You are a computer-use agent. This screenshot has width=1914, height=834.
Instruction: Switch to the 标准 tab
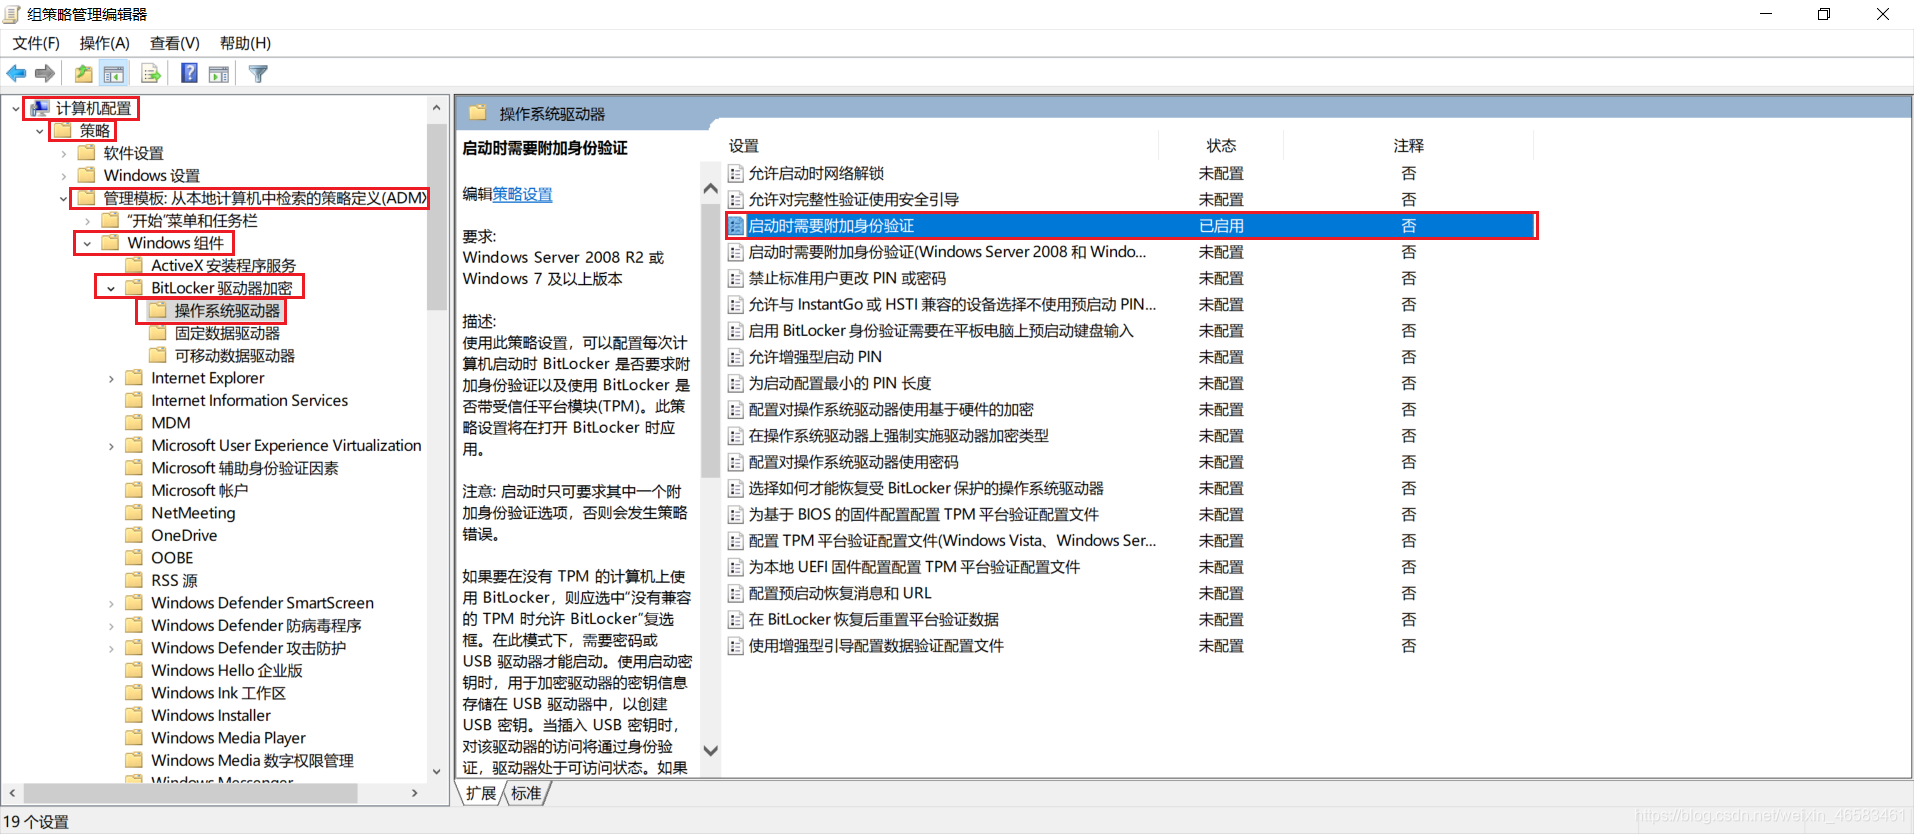[526, 793]
